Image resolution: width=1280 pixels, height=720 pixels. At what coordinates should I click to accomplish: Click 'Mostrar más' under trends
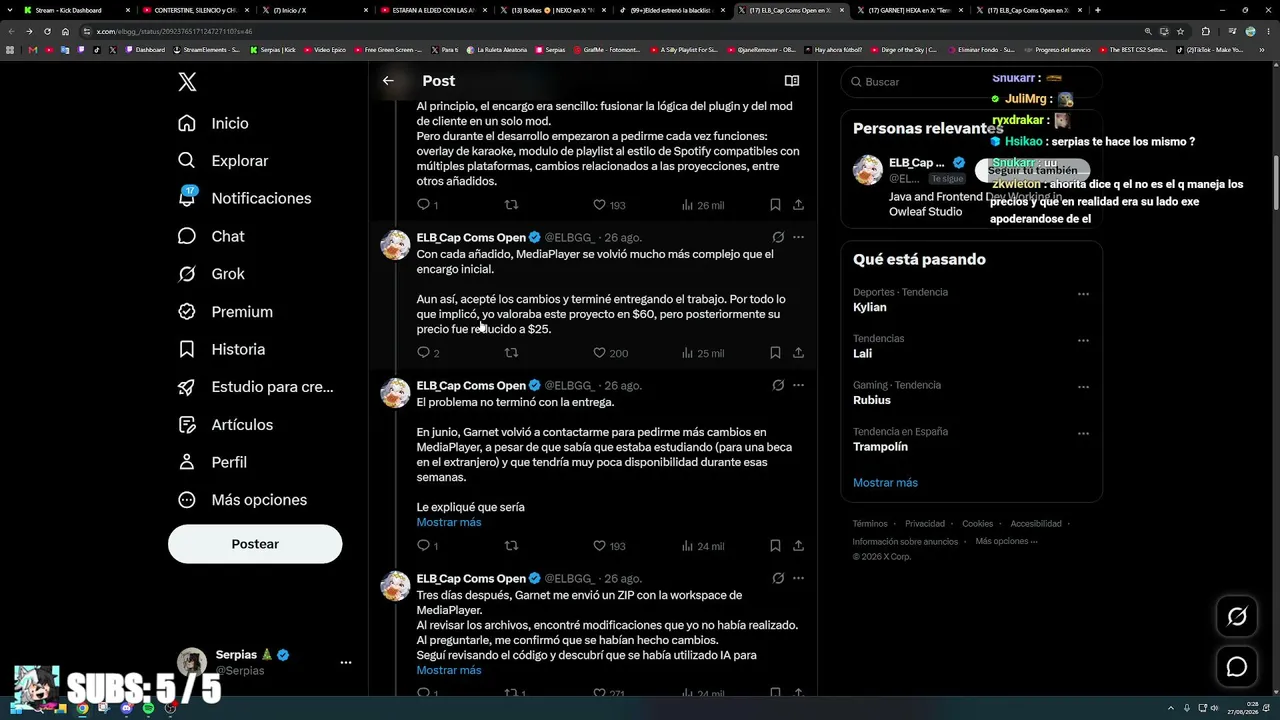click(885, 483)
